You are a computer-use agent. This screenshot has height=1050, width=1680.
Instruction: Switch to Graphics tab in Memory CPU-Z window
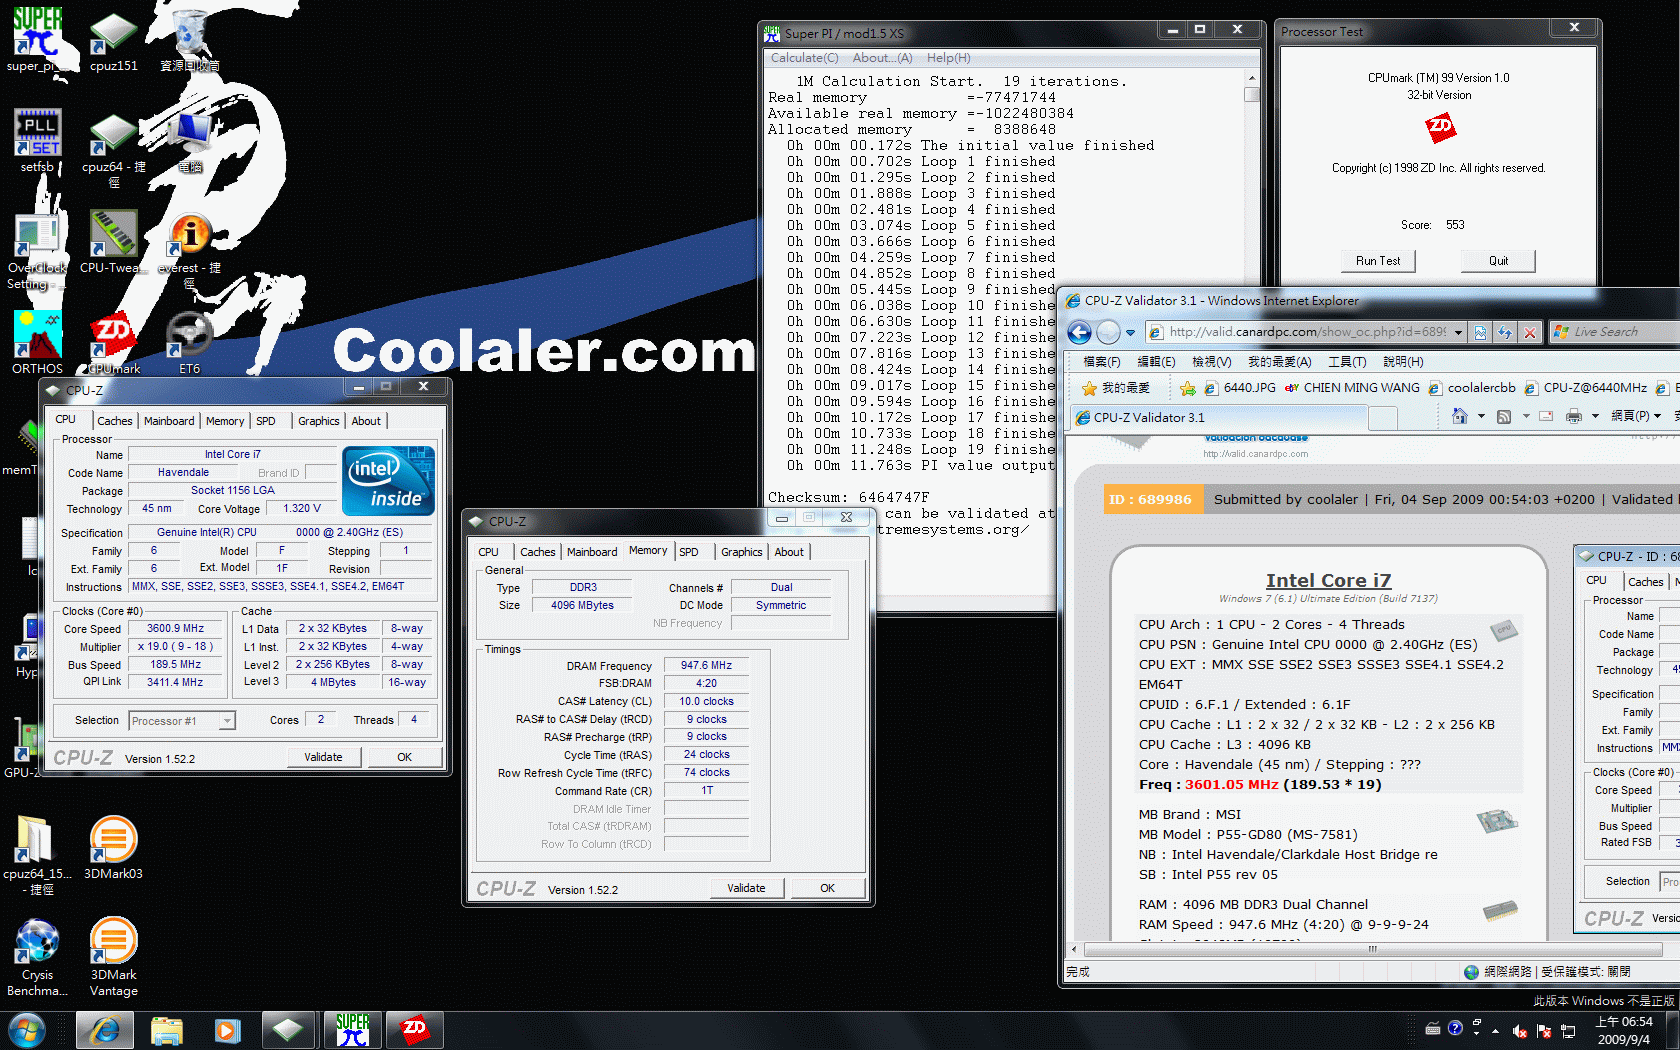click(x=741, y=552)
